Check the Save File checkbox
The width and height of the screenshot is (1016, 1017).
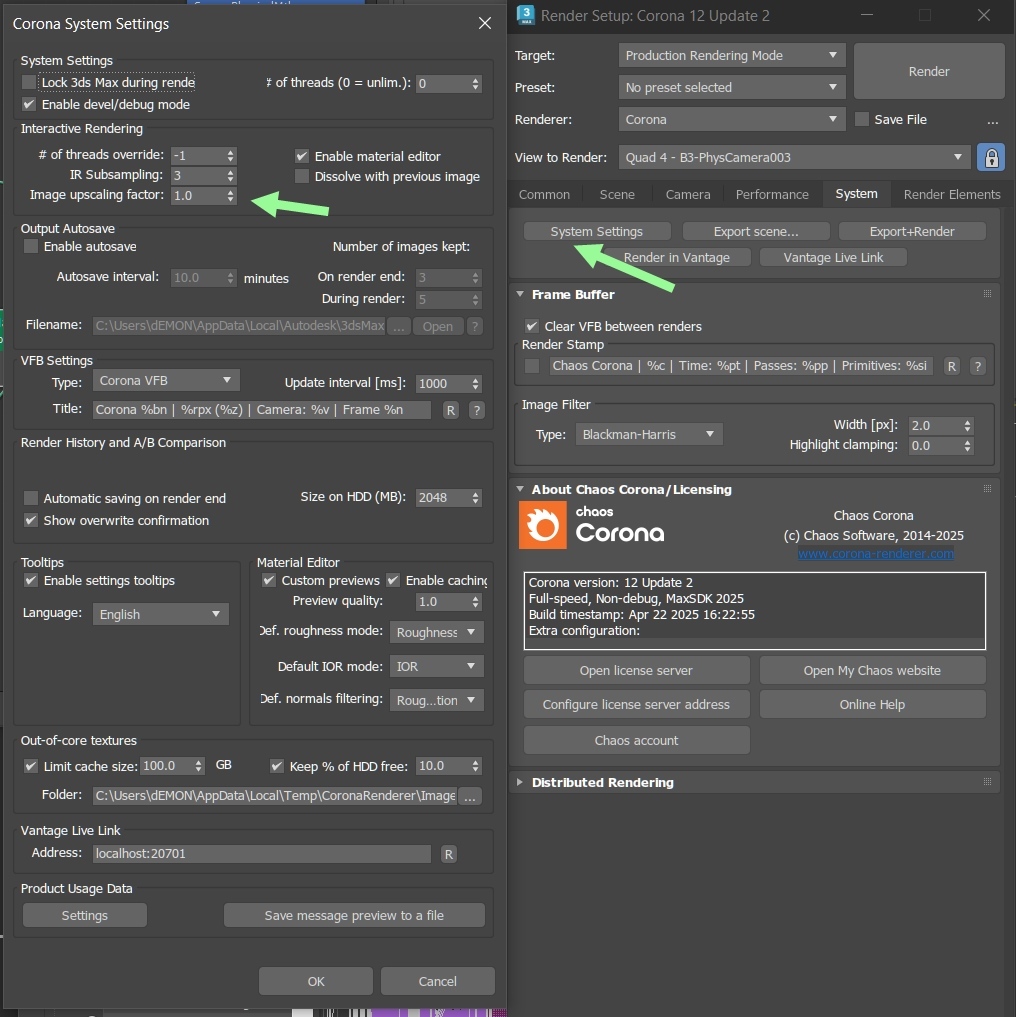862,119
